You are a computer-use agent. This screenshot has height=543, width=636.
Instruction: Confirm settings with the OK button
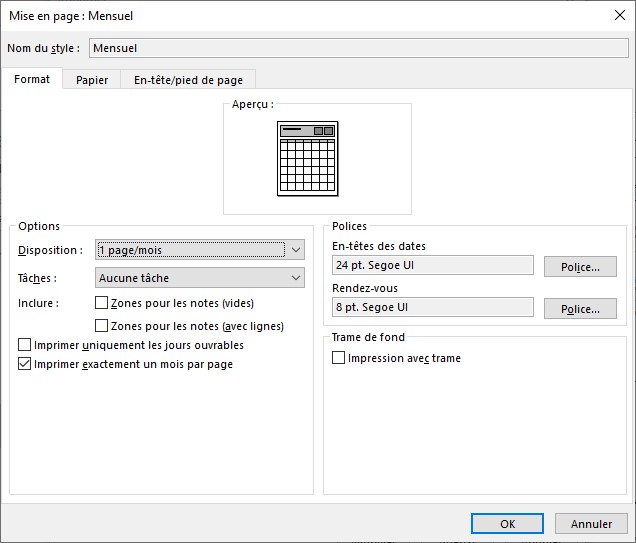pyautogui.click(x=507, y=524)
